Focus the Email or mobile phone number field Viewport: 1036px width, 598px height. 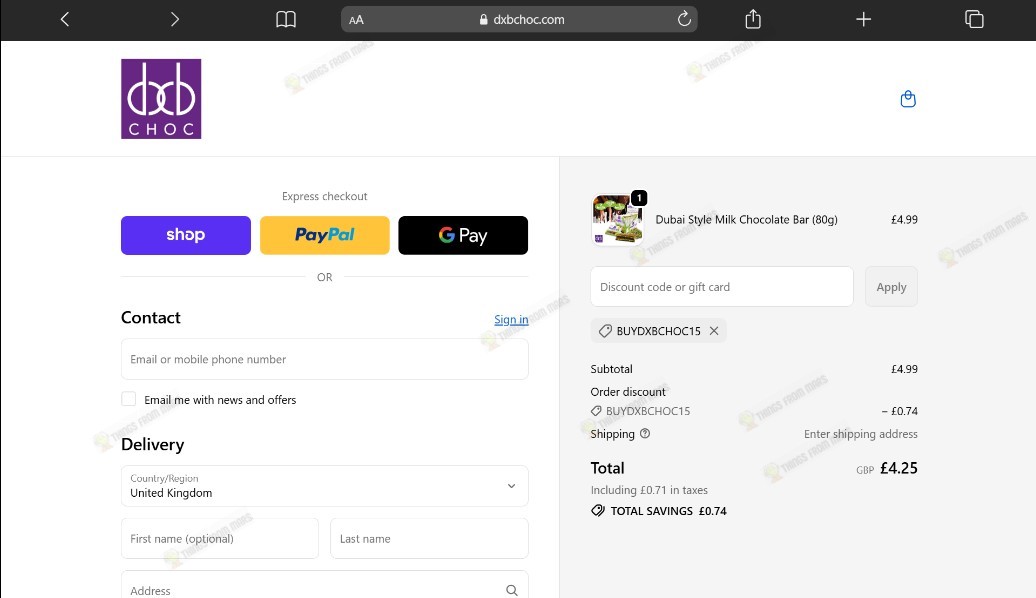(x=324, y=359)
